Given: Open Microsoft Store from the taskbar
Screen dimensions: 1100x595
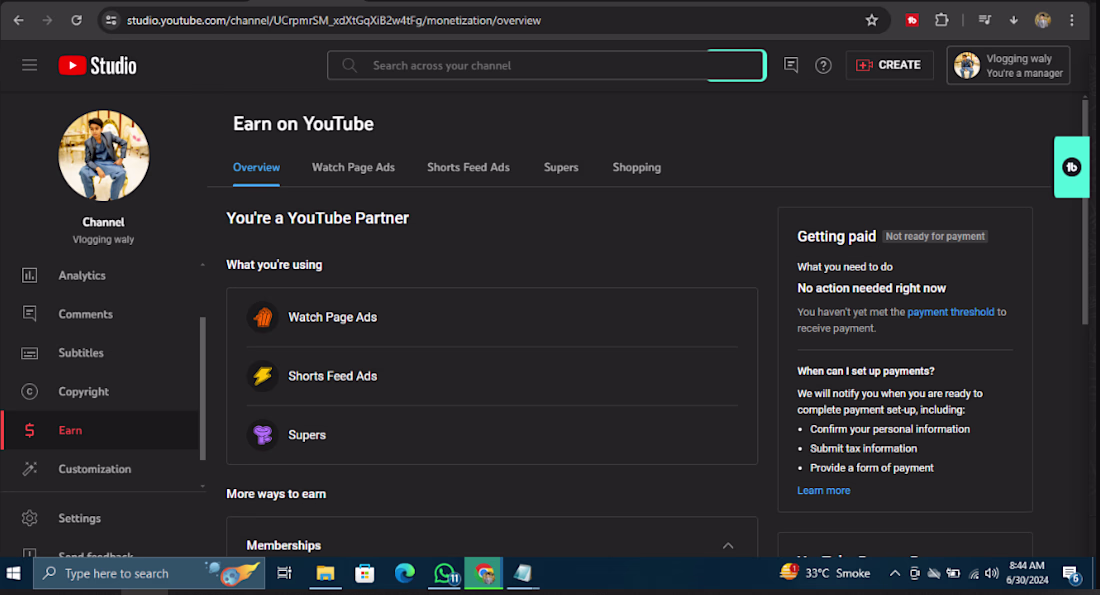Looking at the screenshot, I should (364, 573).
